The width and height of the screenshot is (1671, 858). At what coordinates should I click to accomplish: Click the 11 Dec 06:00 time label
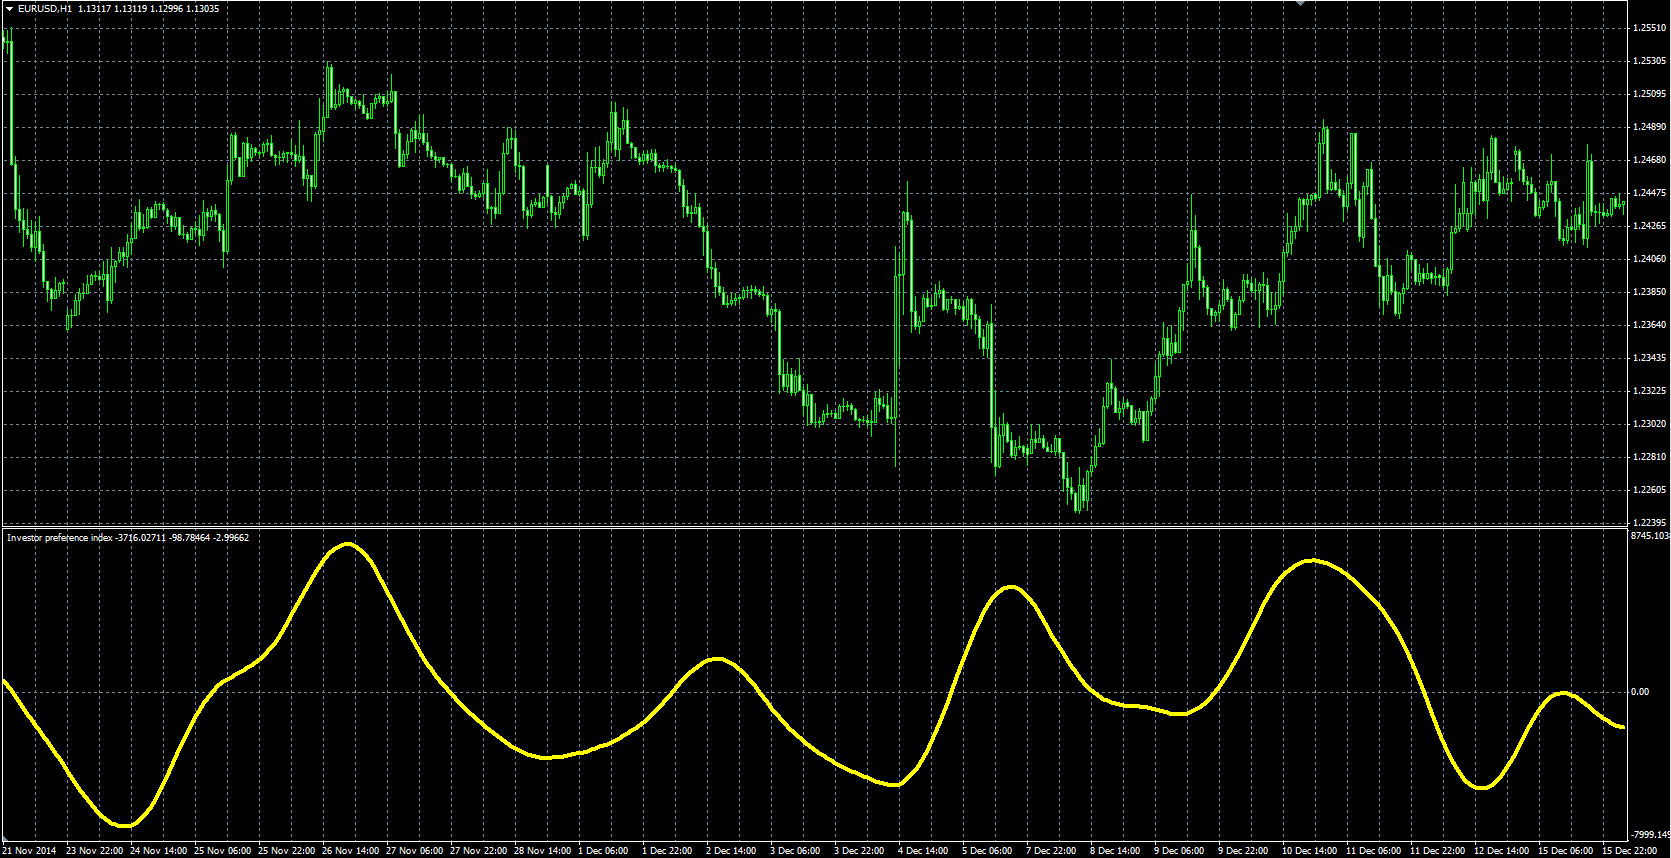[1374, 851]
